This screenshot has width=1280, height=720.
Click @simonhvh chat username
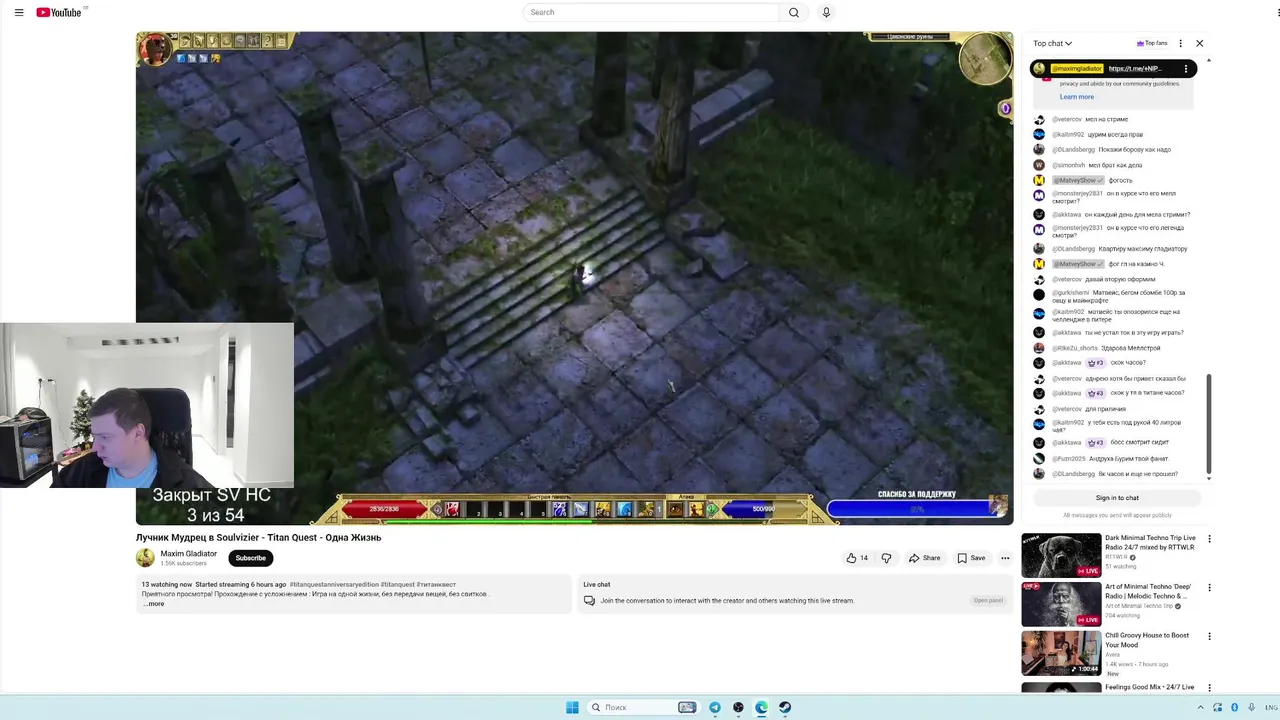tap(1068, 165)
